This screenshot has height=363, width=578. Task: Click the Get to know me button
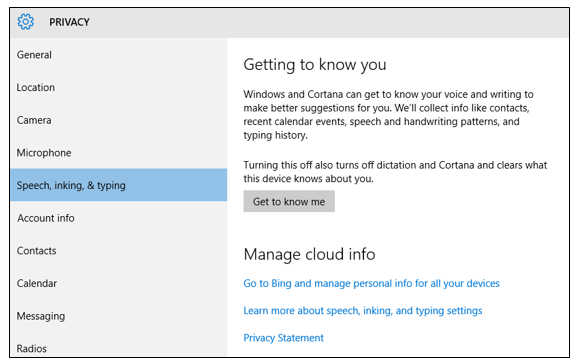(x=289, y=201)
